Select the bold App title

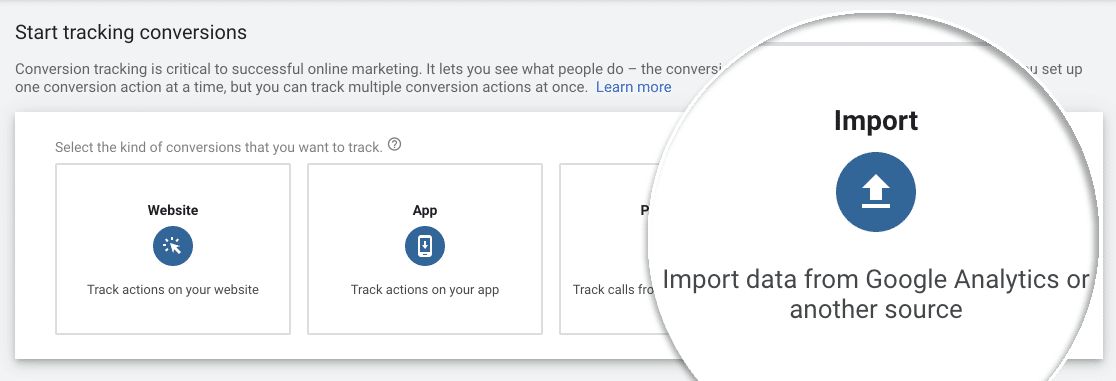tap(425, 210)
